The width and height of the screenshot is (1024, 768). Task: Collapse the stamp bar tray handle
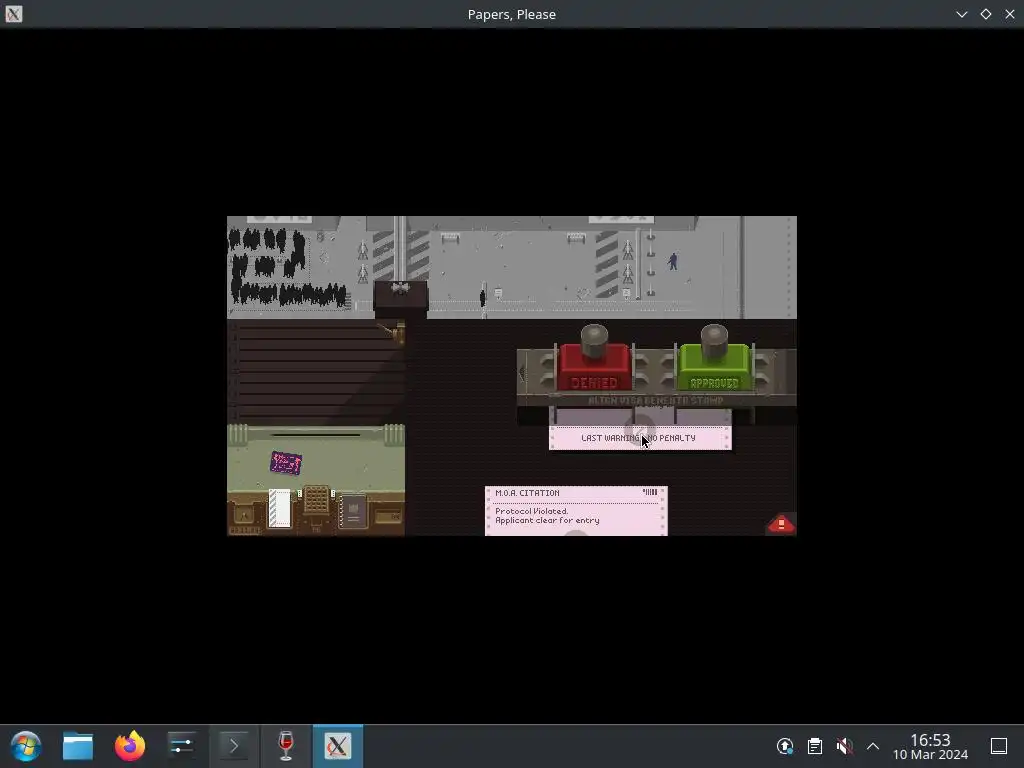coord(522,374)
